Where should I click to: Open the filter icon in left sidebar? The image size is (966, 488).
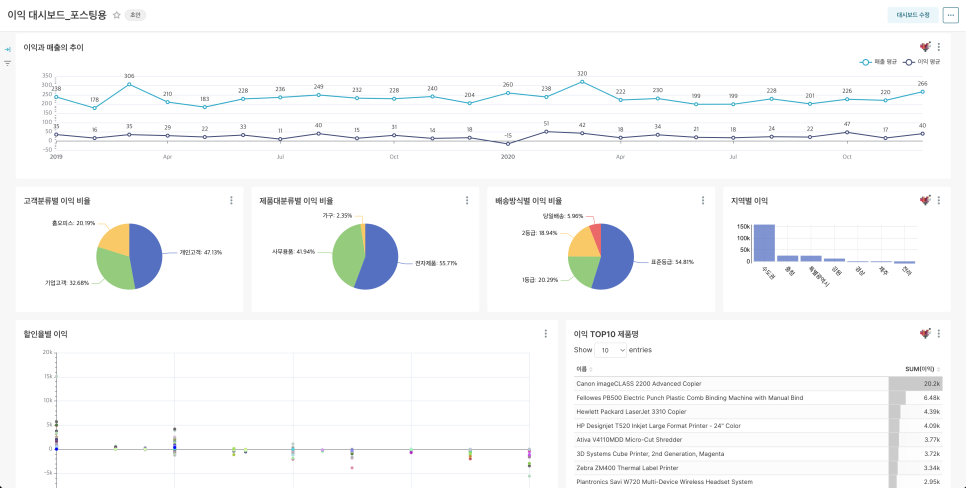coord(7,63)
